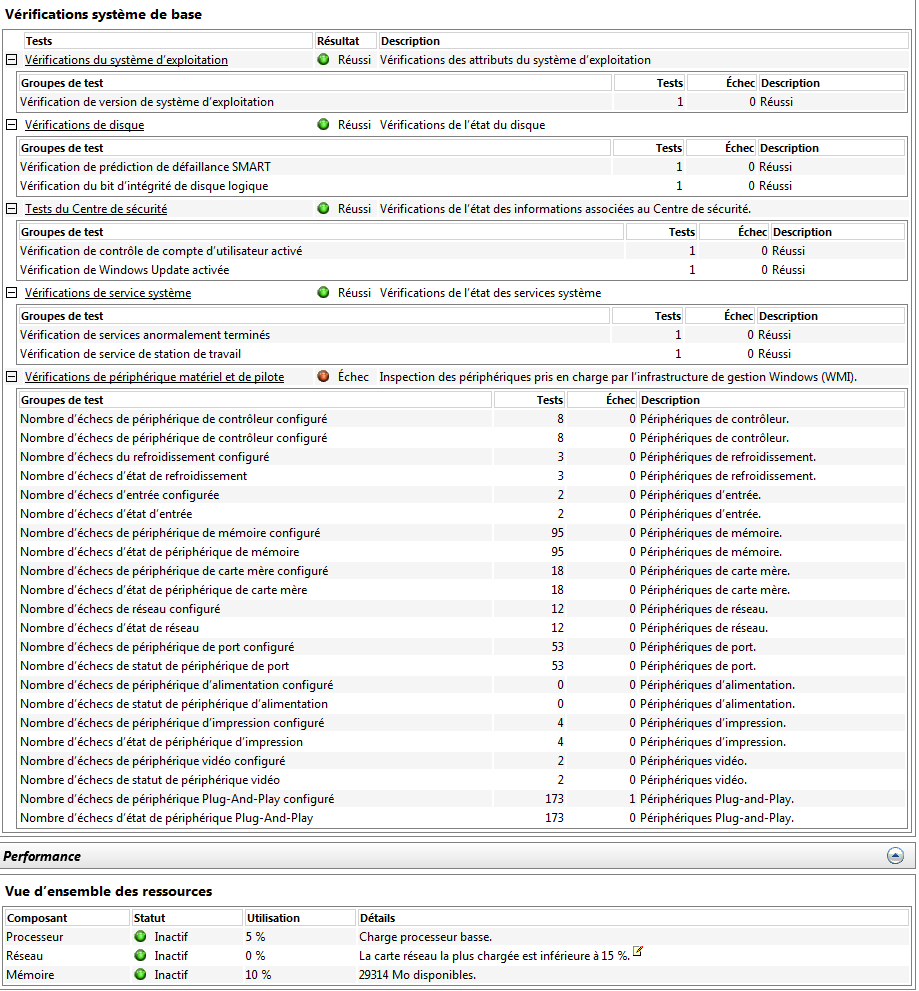Viewport: 919px width, 991px height.
Task: Open Vérifications du système d'exploitation link
Action: (x=126, y=60)
